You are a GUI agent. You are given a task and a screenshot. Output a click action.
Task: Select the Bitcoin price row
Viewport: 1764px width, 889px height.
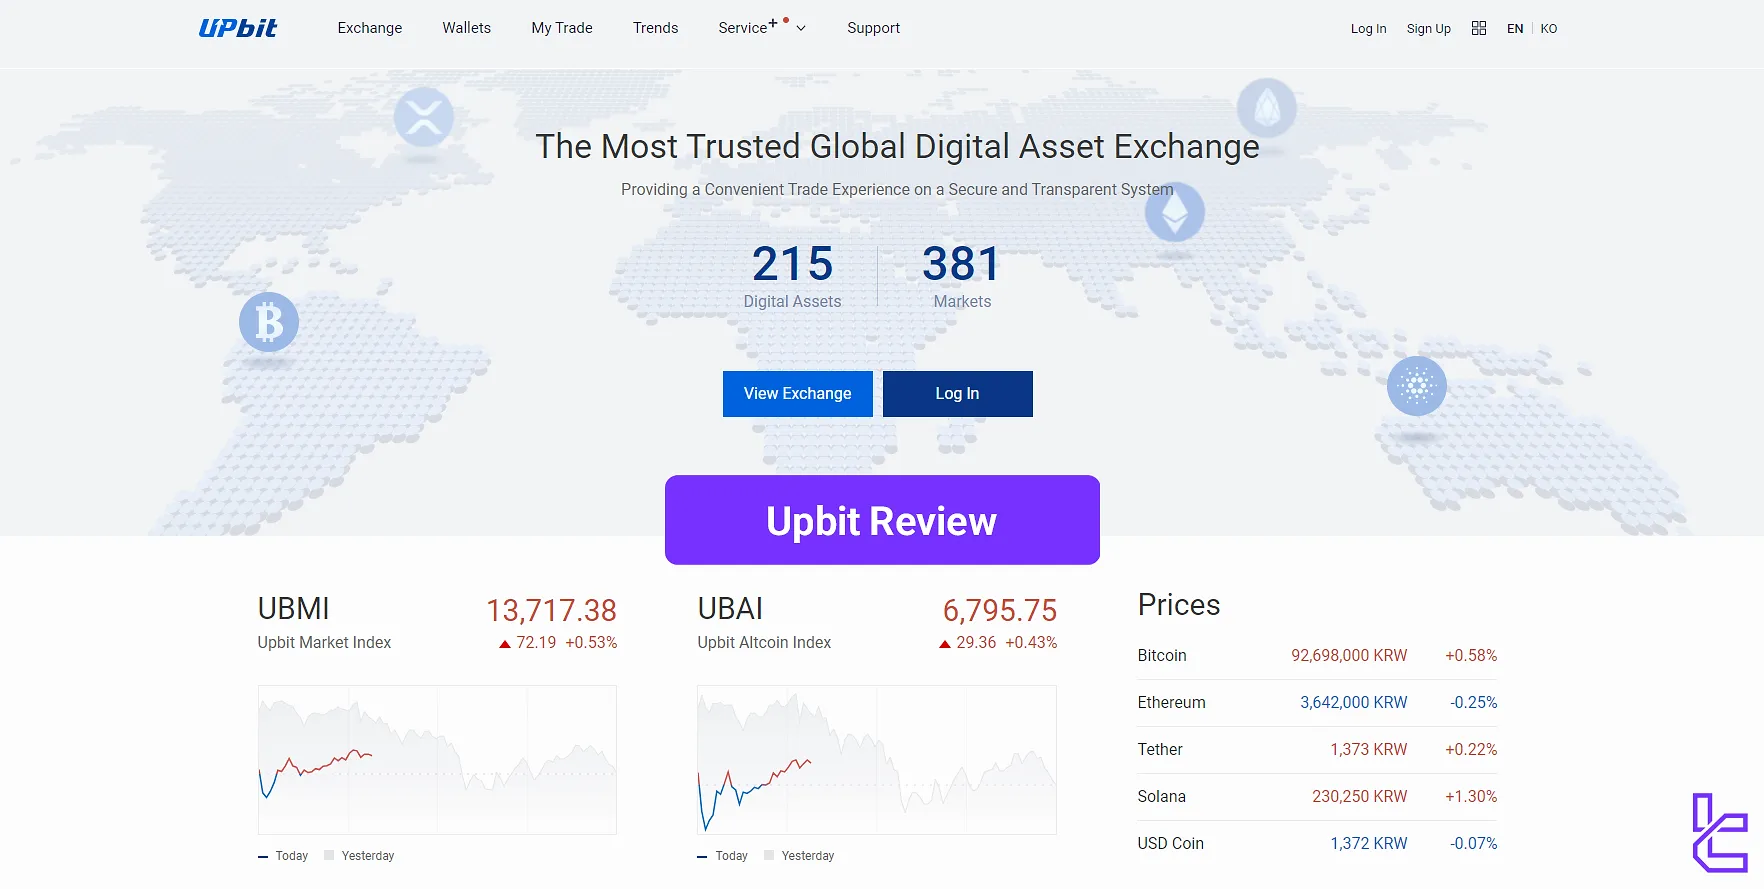click(1317, 656)
